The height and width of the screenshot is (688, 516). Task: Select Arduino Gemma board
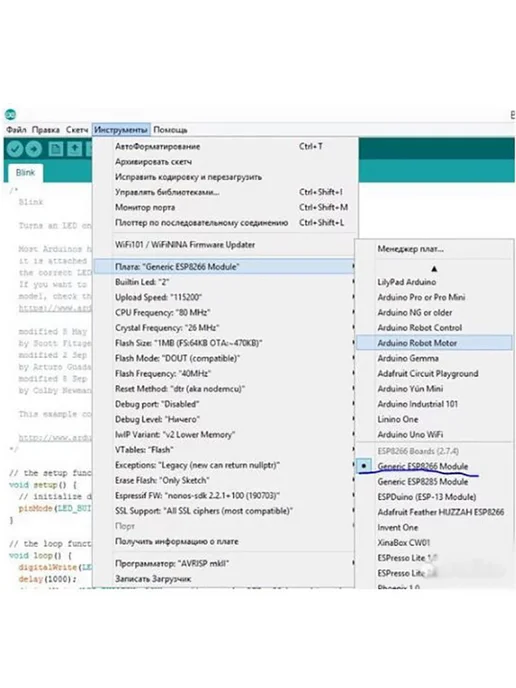click(x=434, y=358)
